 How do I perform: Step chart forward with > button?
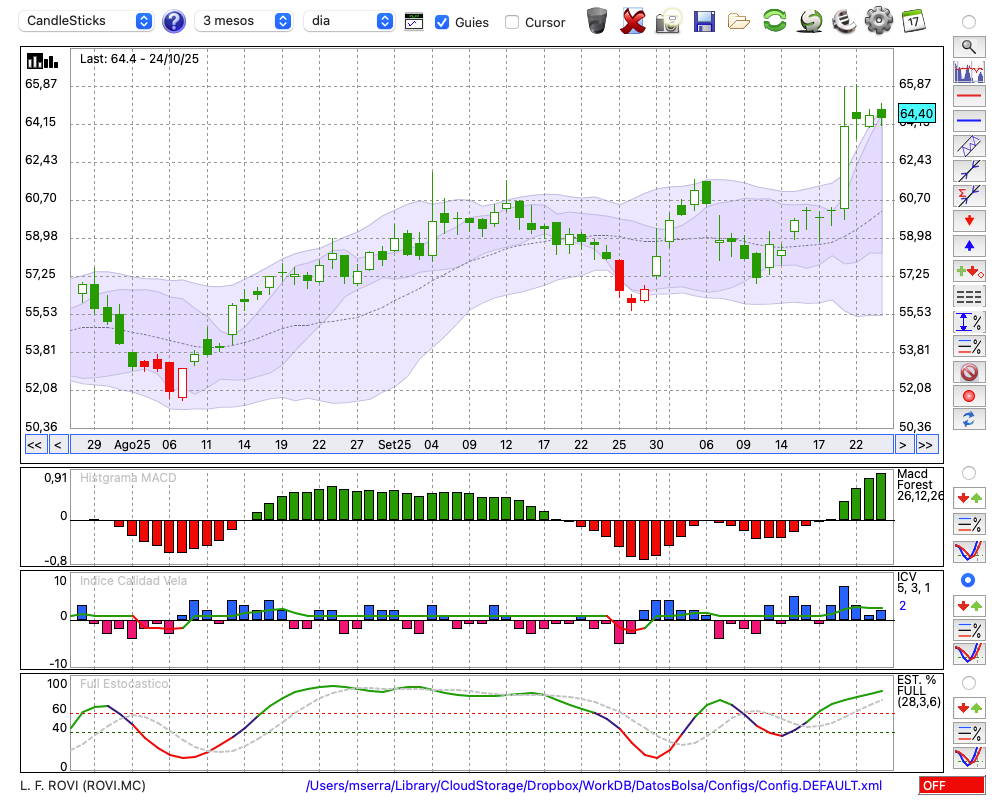point(902,445)
